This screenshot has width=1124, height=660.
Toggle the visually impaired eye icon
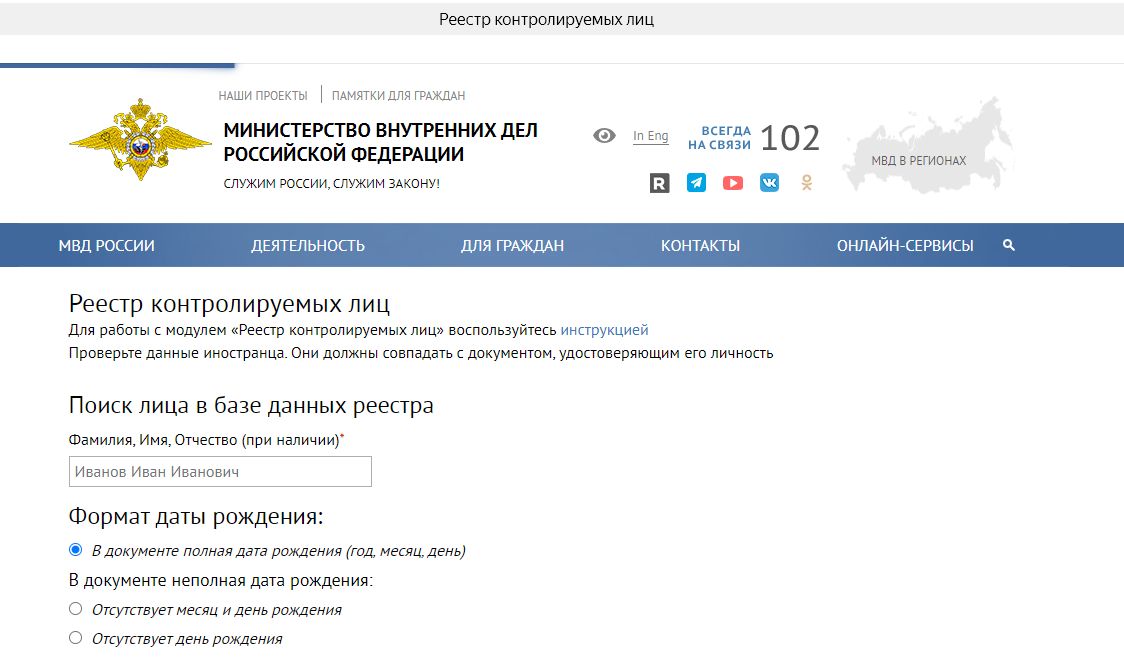point(604,136)
